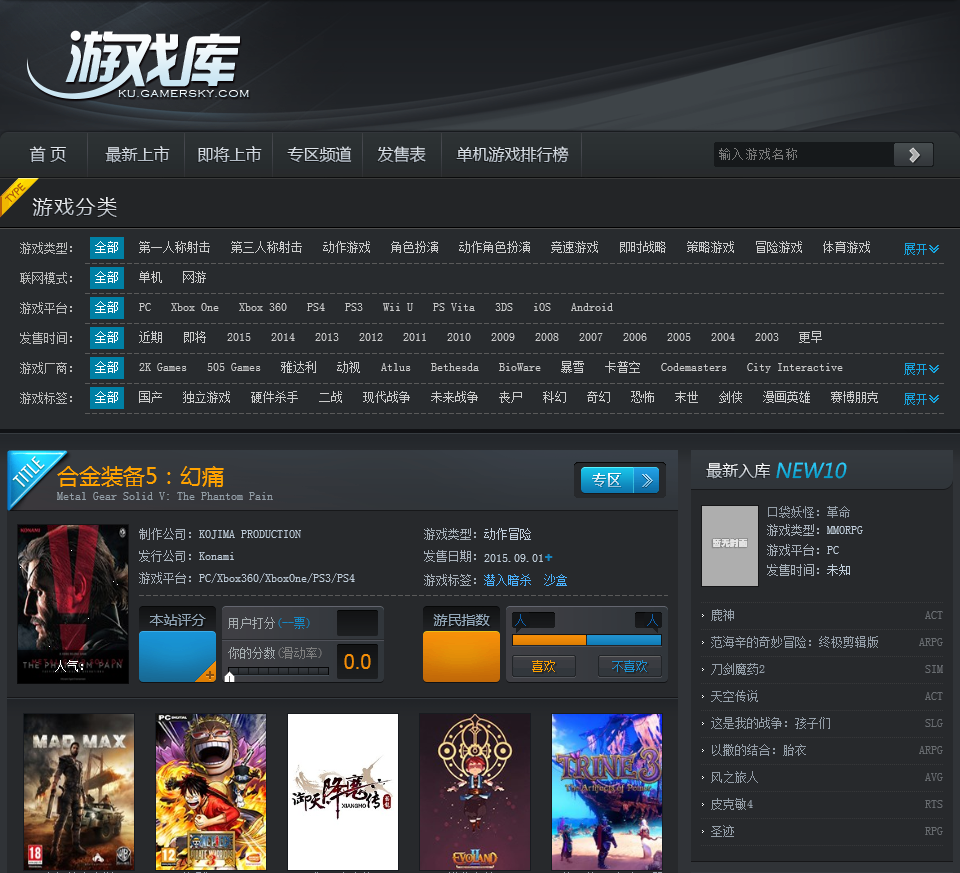
Task: Filter by 网游 network mode
Action: (x=194, y=277)
